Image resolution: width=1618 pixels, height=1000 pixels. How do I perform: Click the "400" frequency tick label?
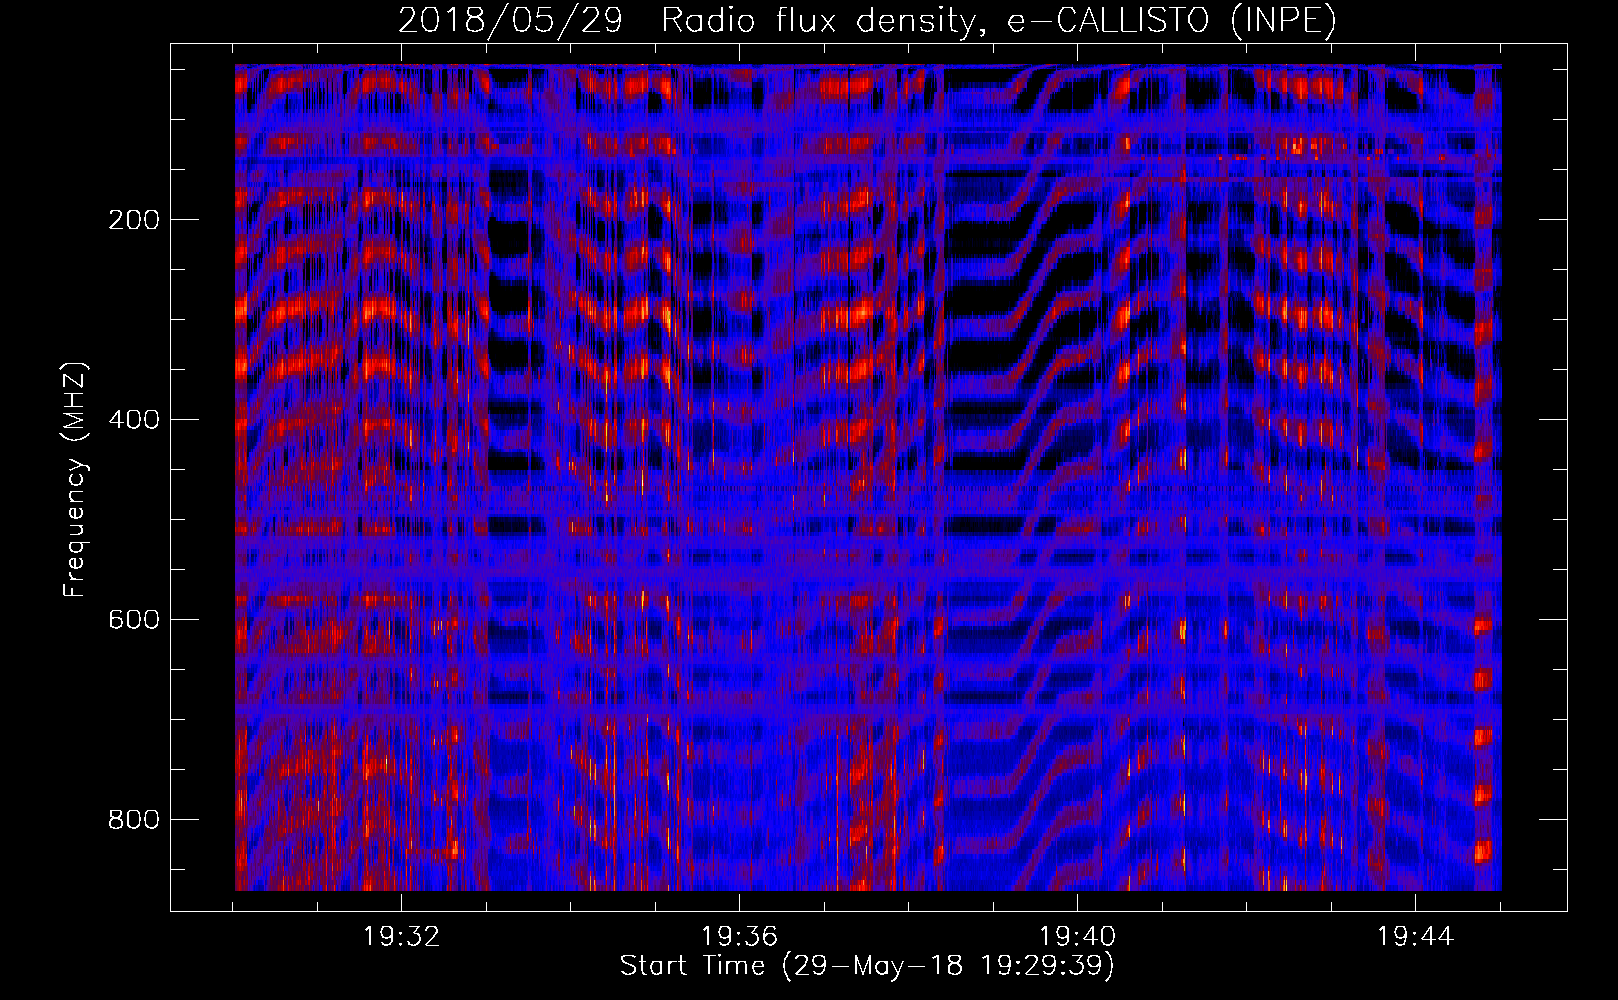click(x=134, y=420)
